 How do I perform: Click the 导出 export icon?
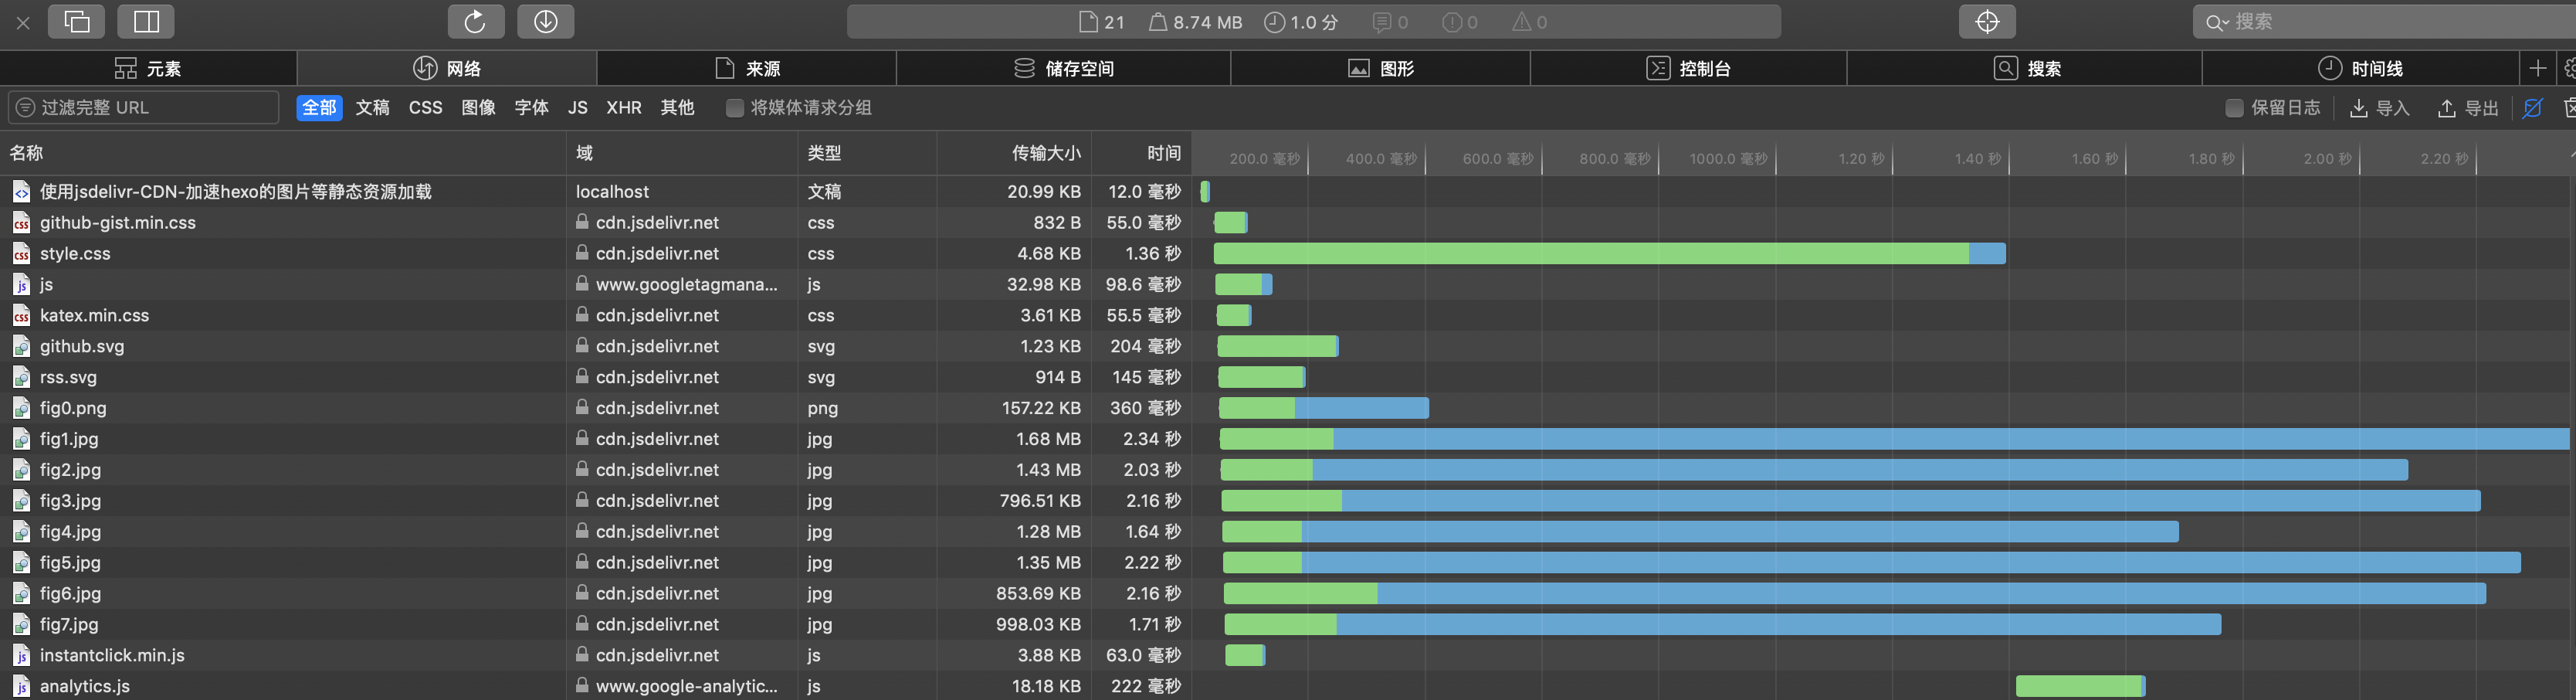2466,107
